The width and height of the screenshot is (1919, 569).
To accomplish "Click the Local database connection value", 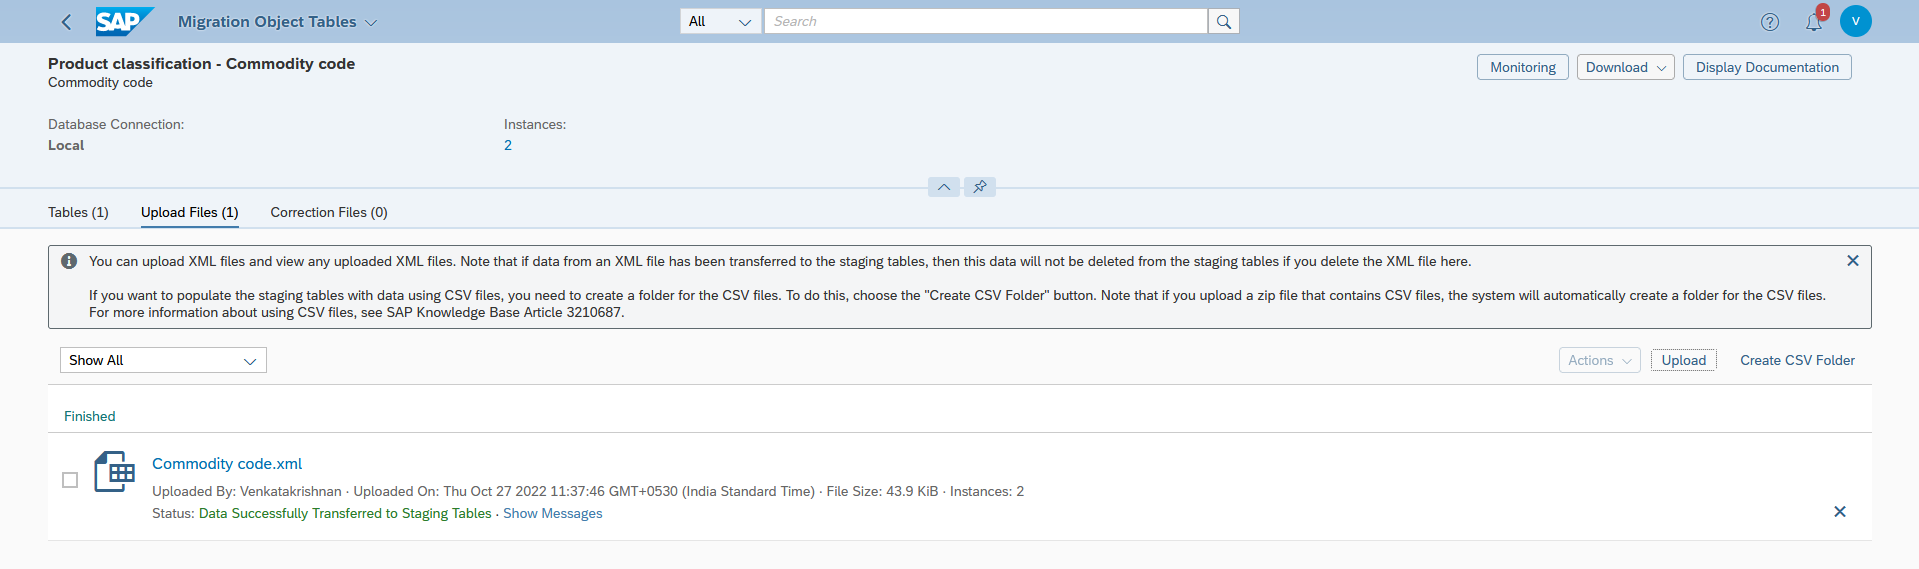I will (66, 145).
